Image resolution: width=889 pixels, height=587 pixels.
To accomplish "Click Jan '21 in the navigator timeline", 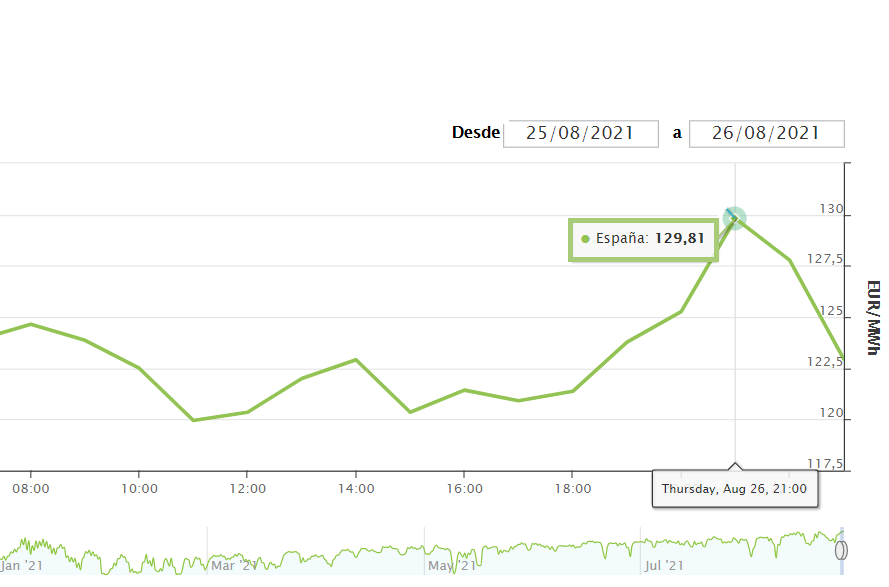I will (x=22, y=565).
